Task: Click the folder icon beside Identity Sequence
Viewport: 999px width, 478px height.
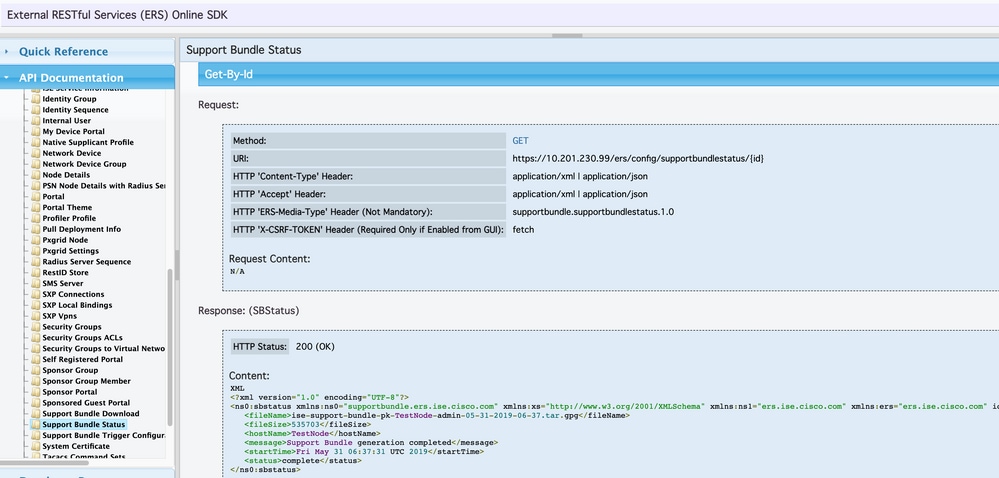Action: (36, 110)
